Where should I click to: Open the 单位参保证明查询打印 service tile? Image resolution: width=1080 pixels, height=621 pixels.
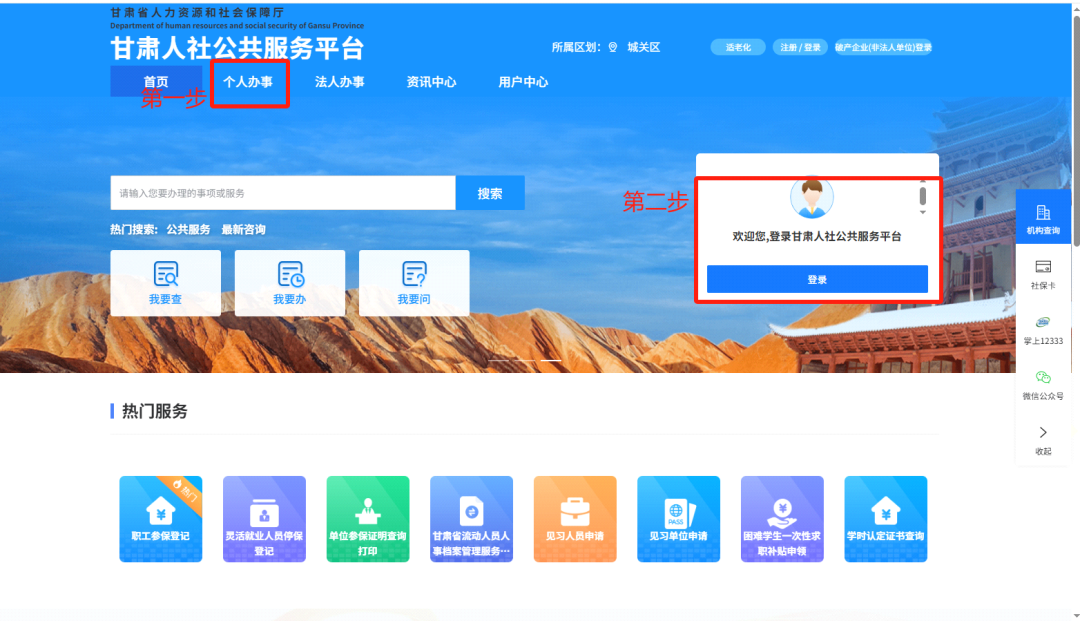click(x=368, y=518)
